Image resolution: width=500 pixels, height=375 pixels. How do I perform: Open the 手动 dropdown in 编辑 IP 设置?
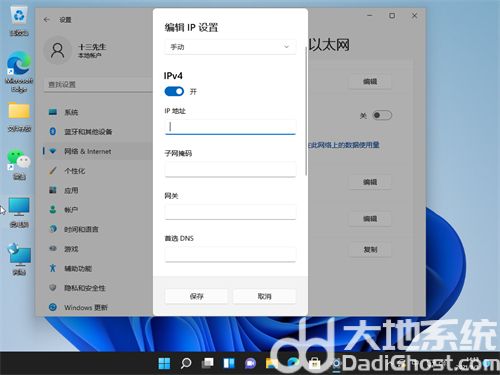[x=230, y=47]
